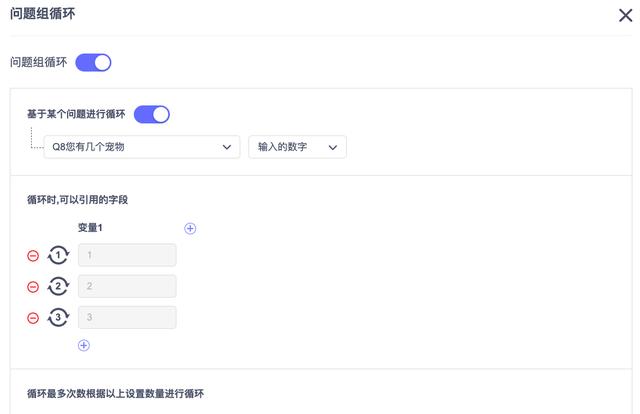Open the Q8您有几个宠物 question dropdown

coord(142,147)
